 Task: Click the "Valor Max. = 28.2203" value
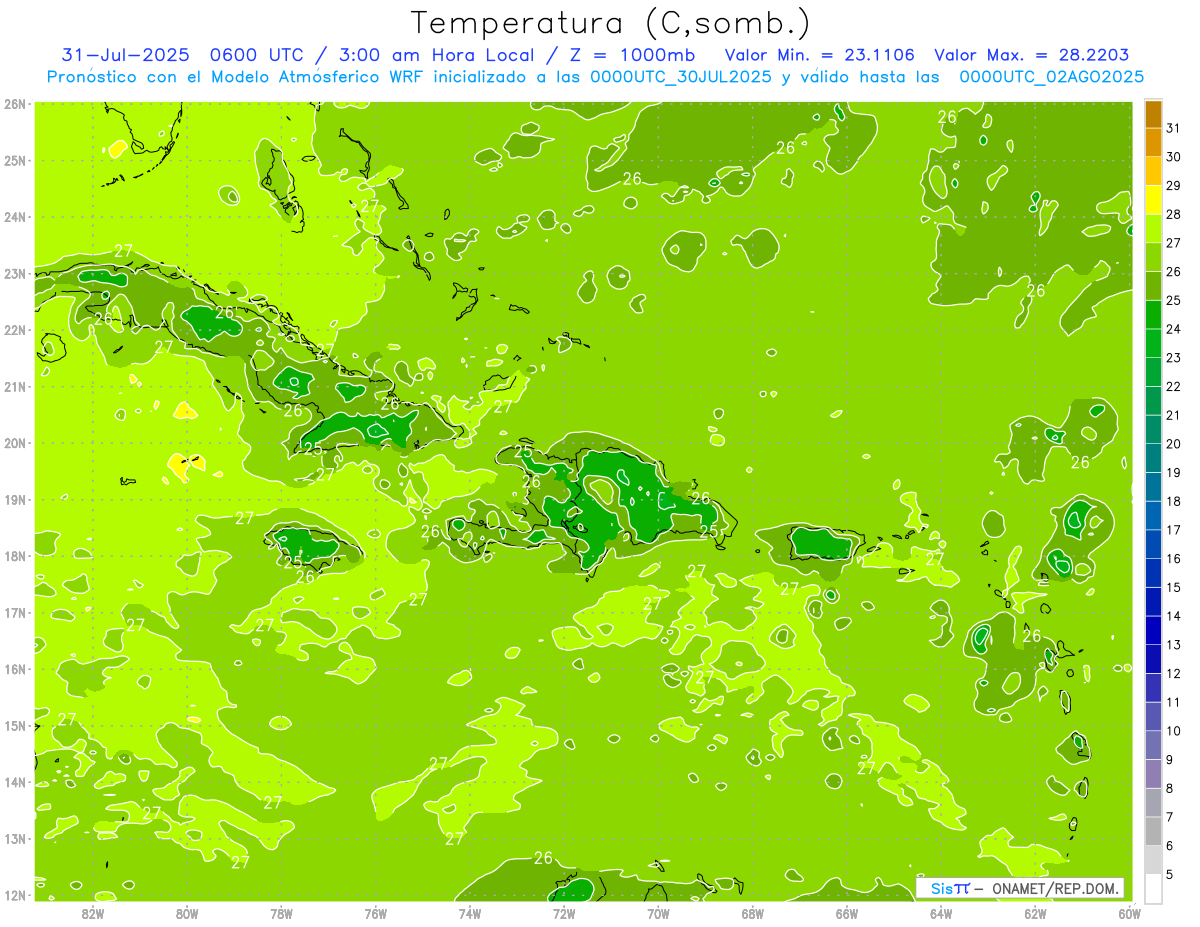[x=1032, y=55]
